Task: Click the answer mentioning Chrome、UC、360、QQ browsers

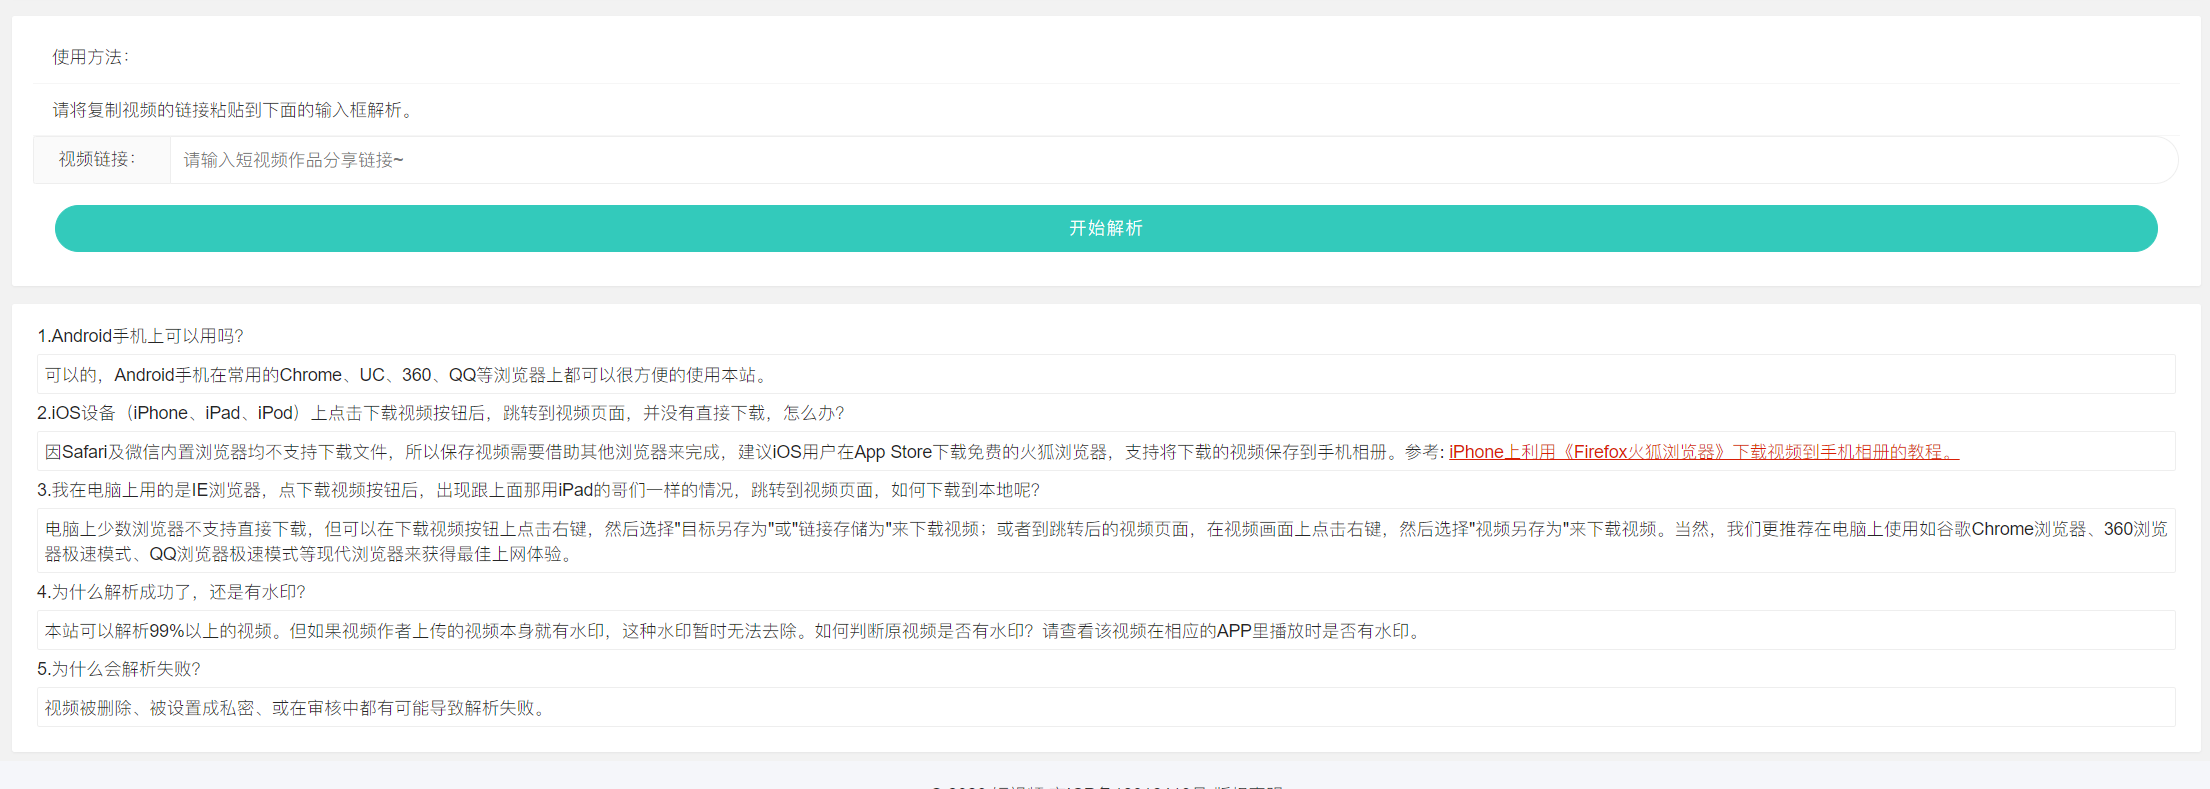Action: click(406, 375)
